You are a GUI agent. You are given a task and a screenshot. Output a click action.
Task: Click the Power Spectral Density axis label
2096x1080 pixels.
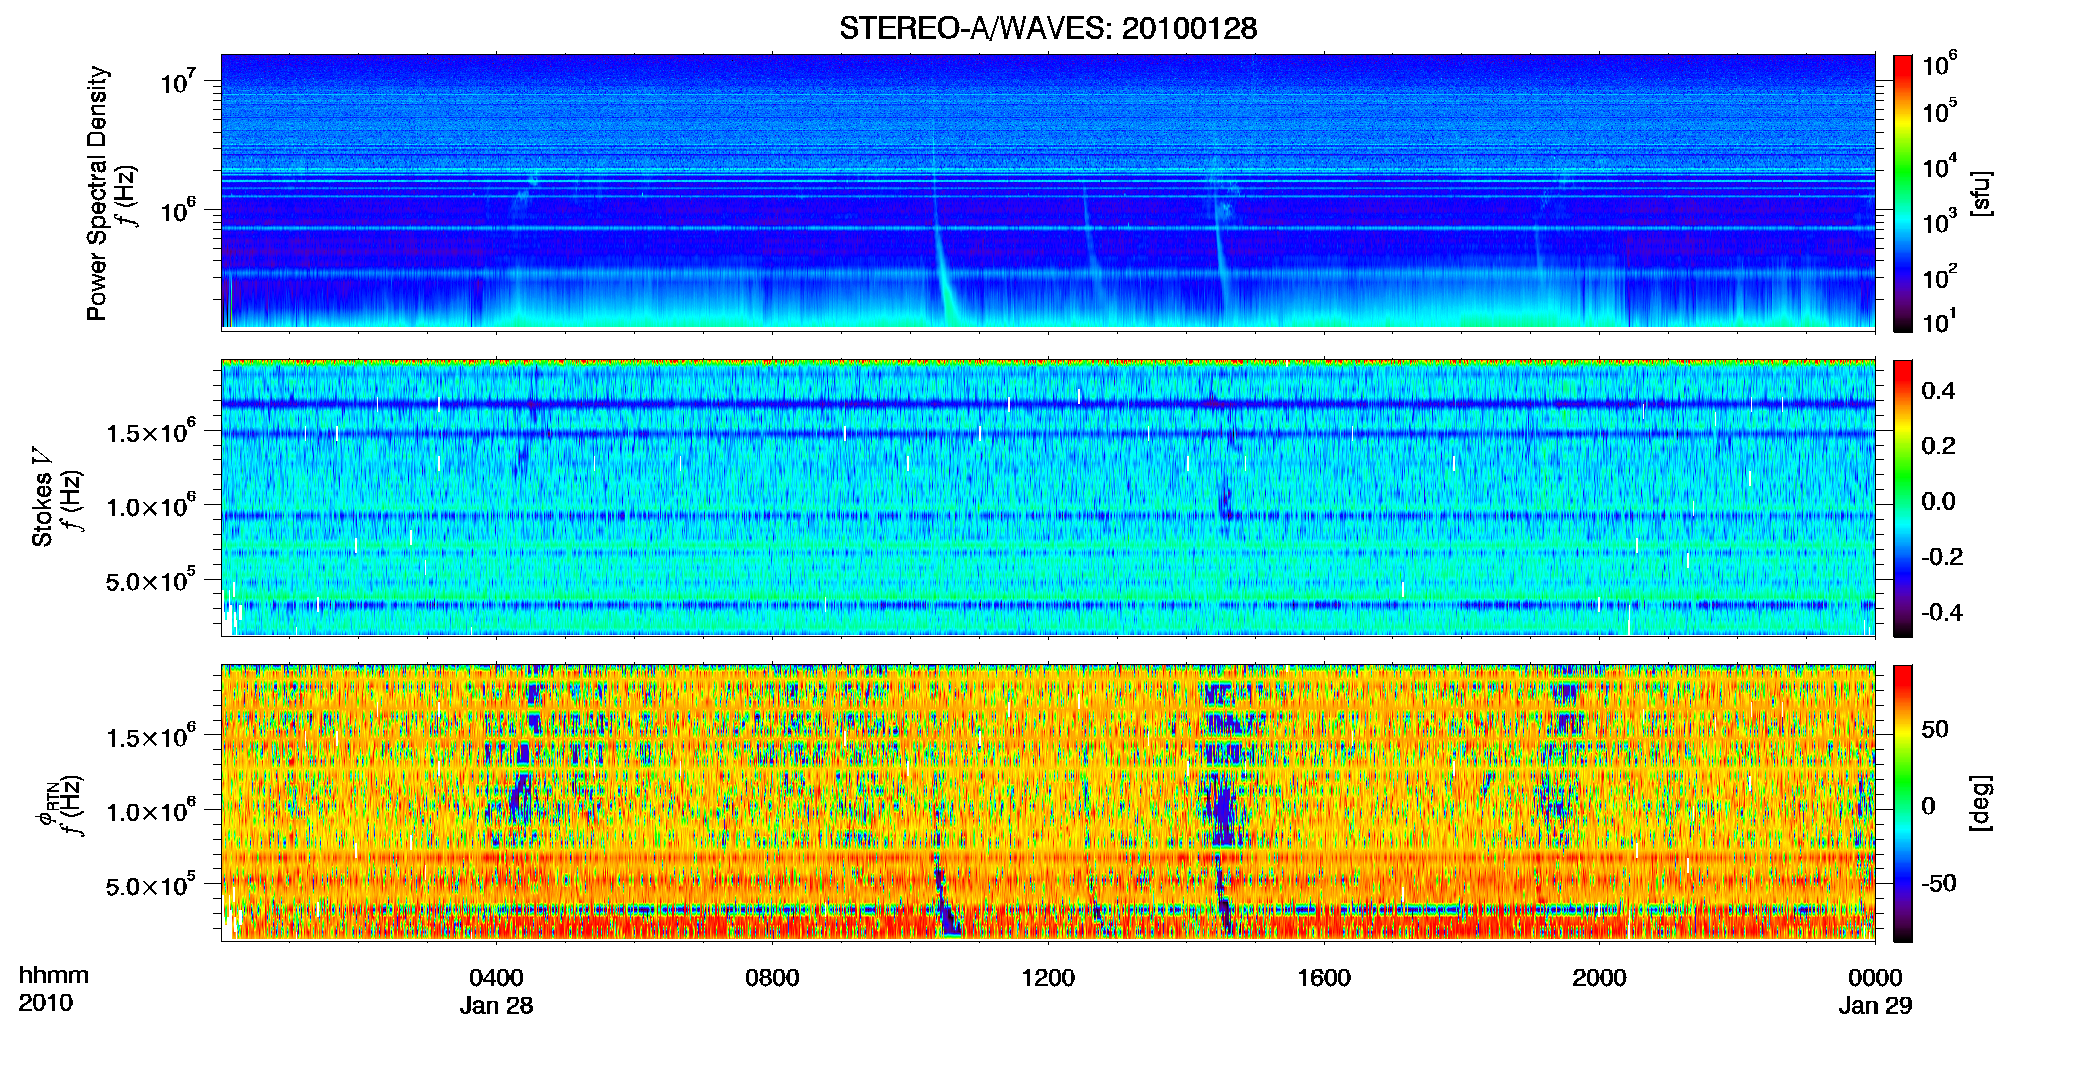coord(97,193)
